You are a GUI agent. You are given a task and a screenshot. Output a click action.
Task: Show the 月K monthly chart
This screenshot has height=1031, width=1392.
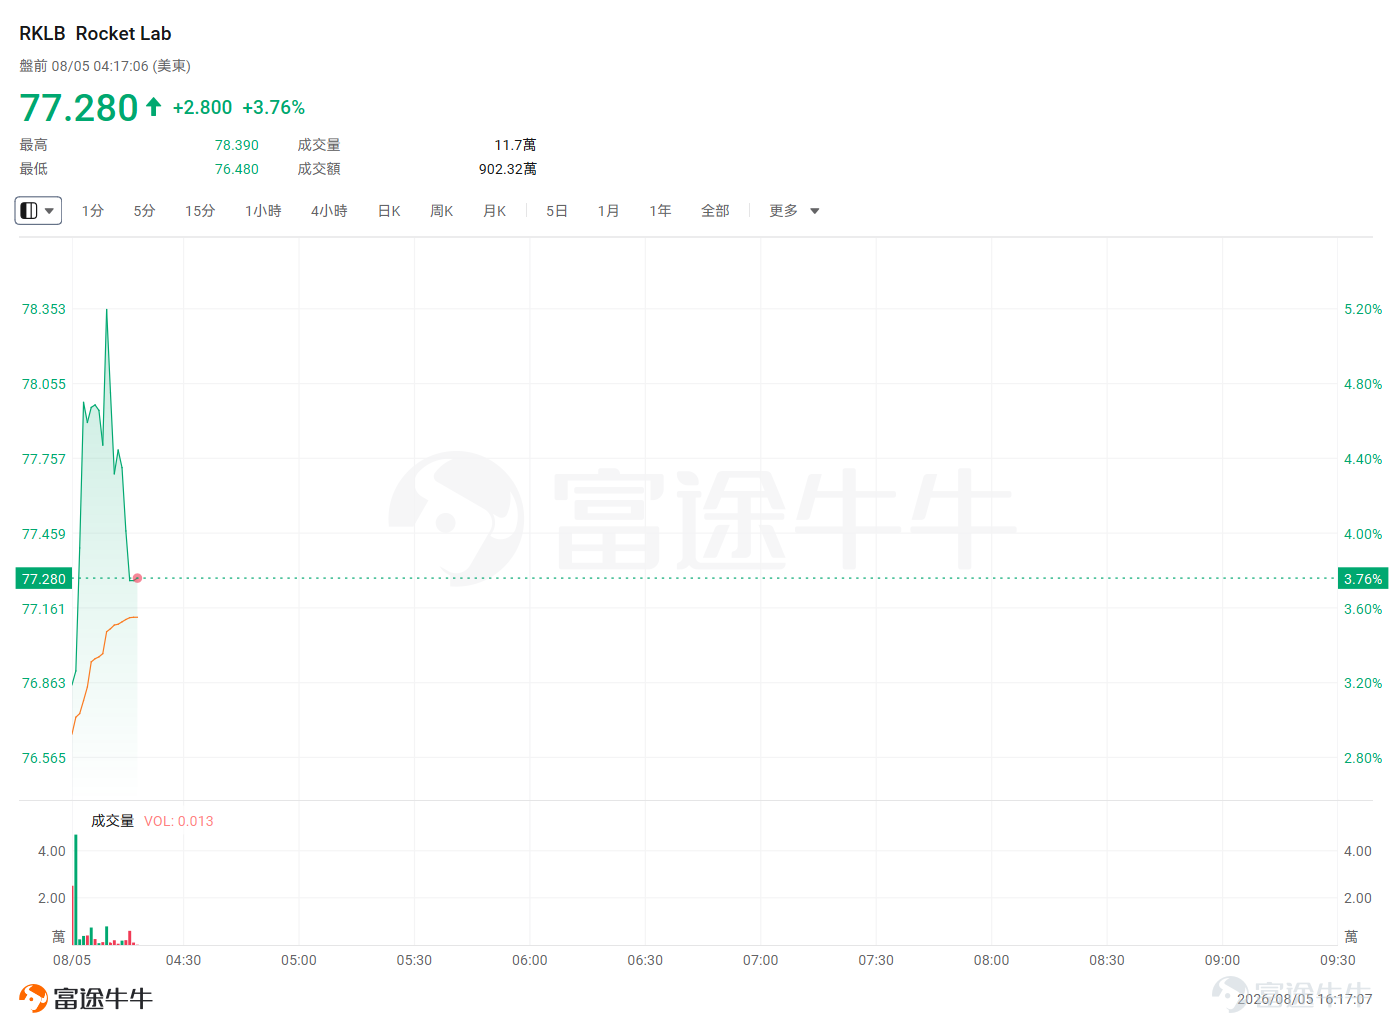[495, 211]
